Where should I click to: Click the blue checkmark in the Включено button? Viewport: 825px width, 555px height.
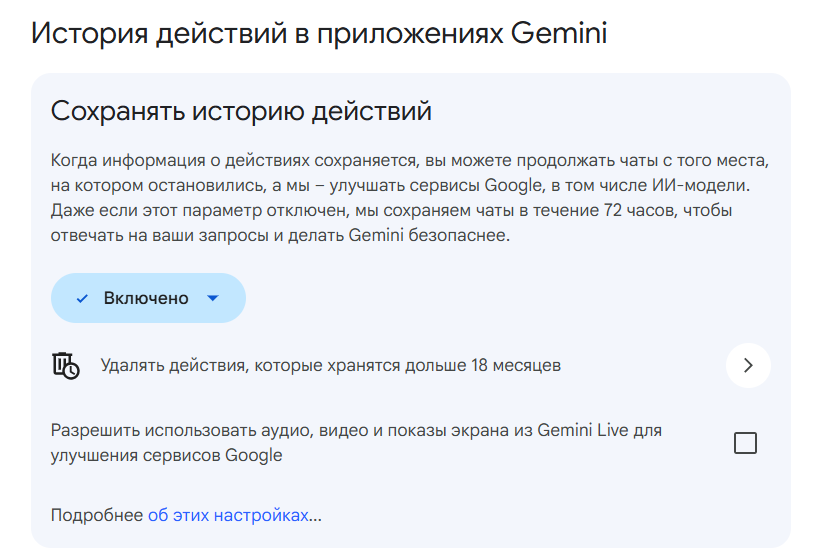(82, 298)
